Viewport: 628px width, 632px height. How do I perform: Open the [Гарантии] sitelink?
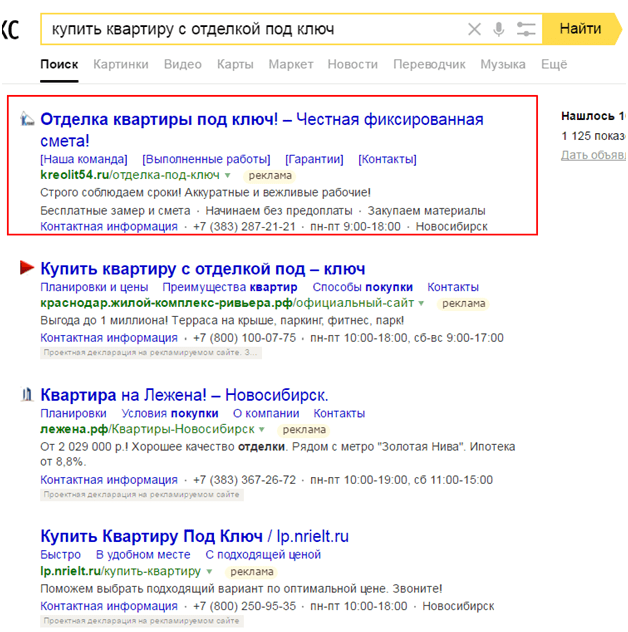tap(314, 159)
